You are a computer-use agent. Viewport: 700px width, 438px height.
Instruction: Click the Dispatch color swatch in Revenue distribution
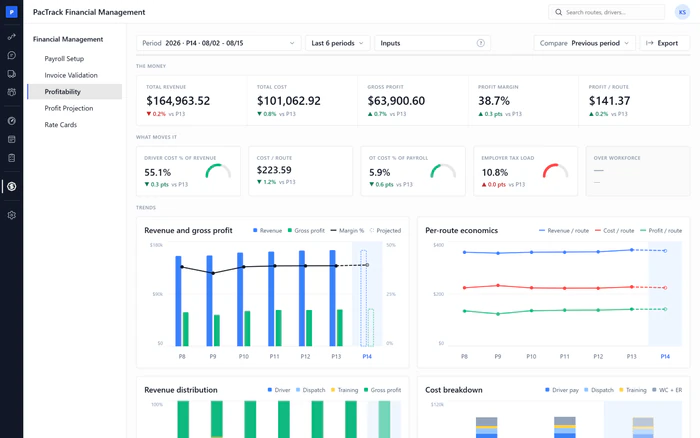(298, 390)
